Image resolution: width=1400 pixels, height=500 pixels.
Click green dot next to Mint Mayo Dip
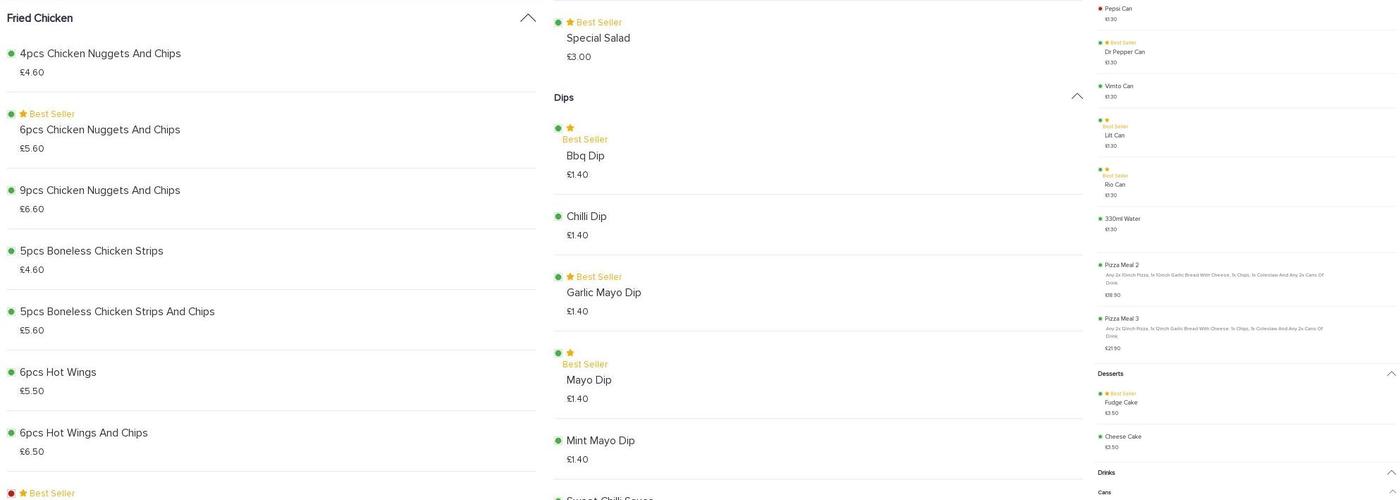coord(558,441)
